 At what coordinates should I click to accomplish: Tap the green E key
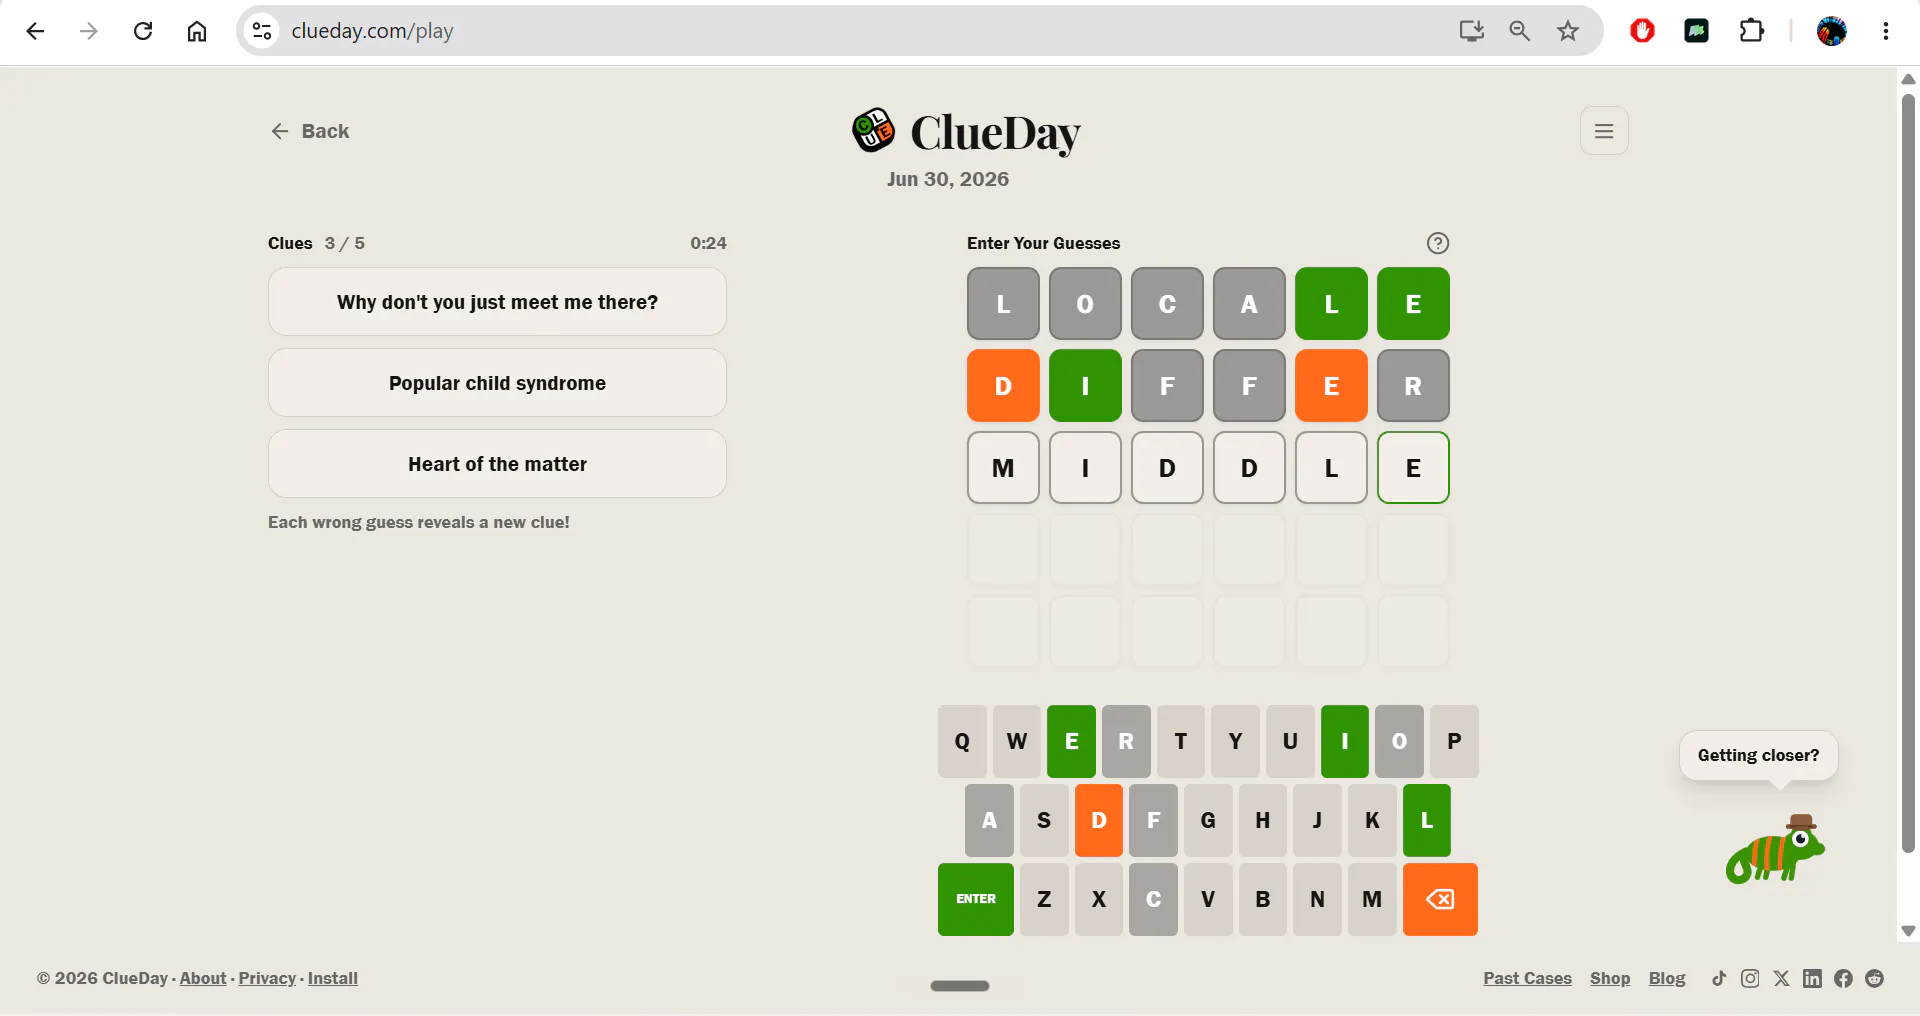1071,741
